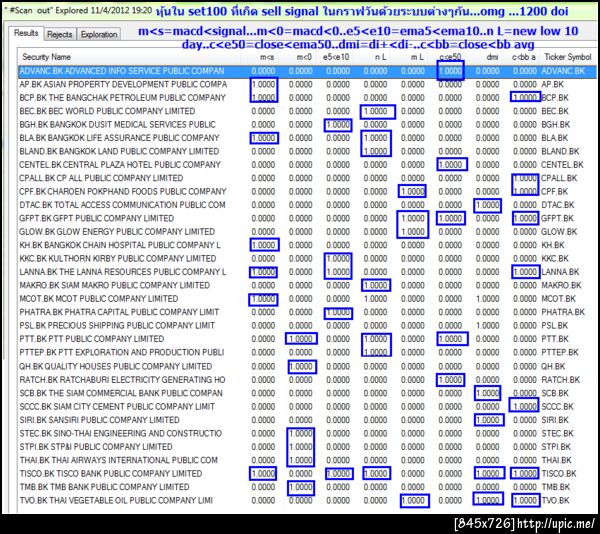
Task: Switch to the Results tab
Action: (26, 33)
